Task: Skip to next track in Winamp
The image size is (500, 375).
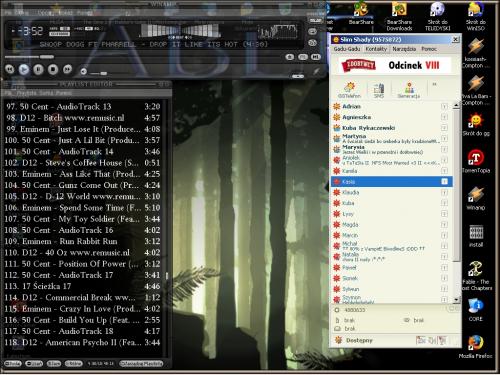Action: coord(68,69)
